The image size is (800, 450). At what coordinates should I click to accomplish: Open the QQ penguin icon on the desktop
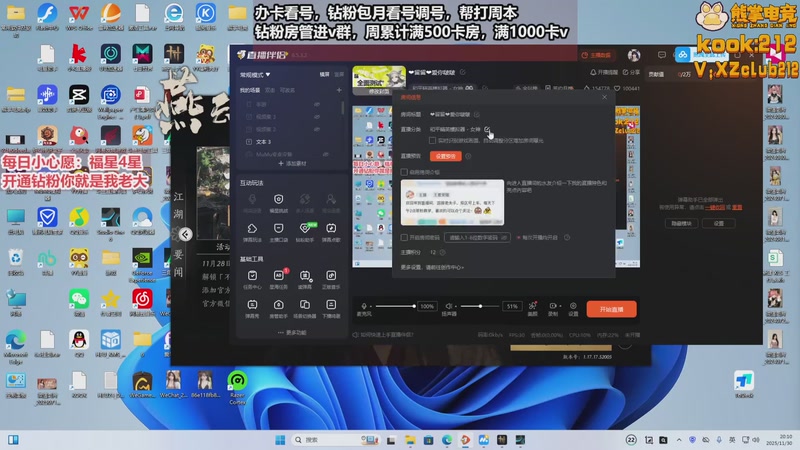pyautogui.click(x=79, y=343)
